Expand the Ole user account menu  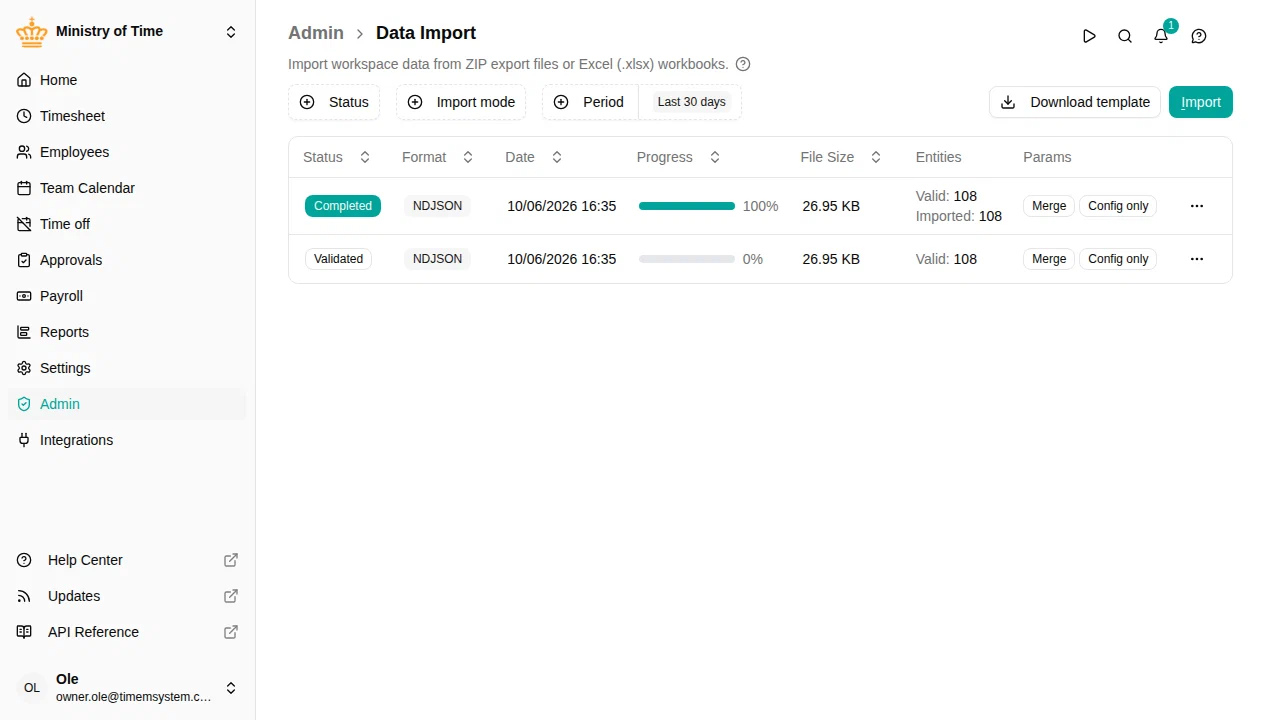[231, 688]
